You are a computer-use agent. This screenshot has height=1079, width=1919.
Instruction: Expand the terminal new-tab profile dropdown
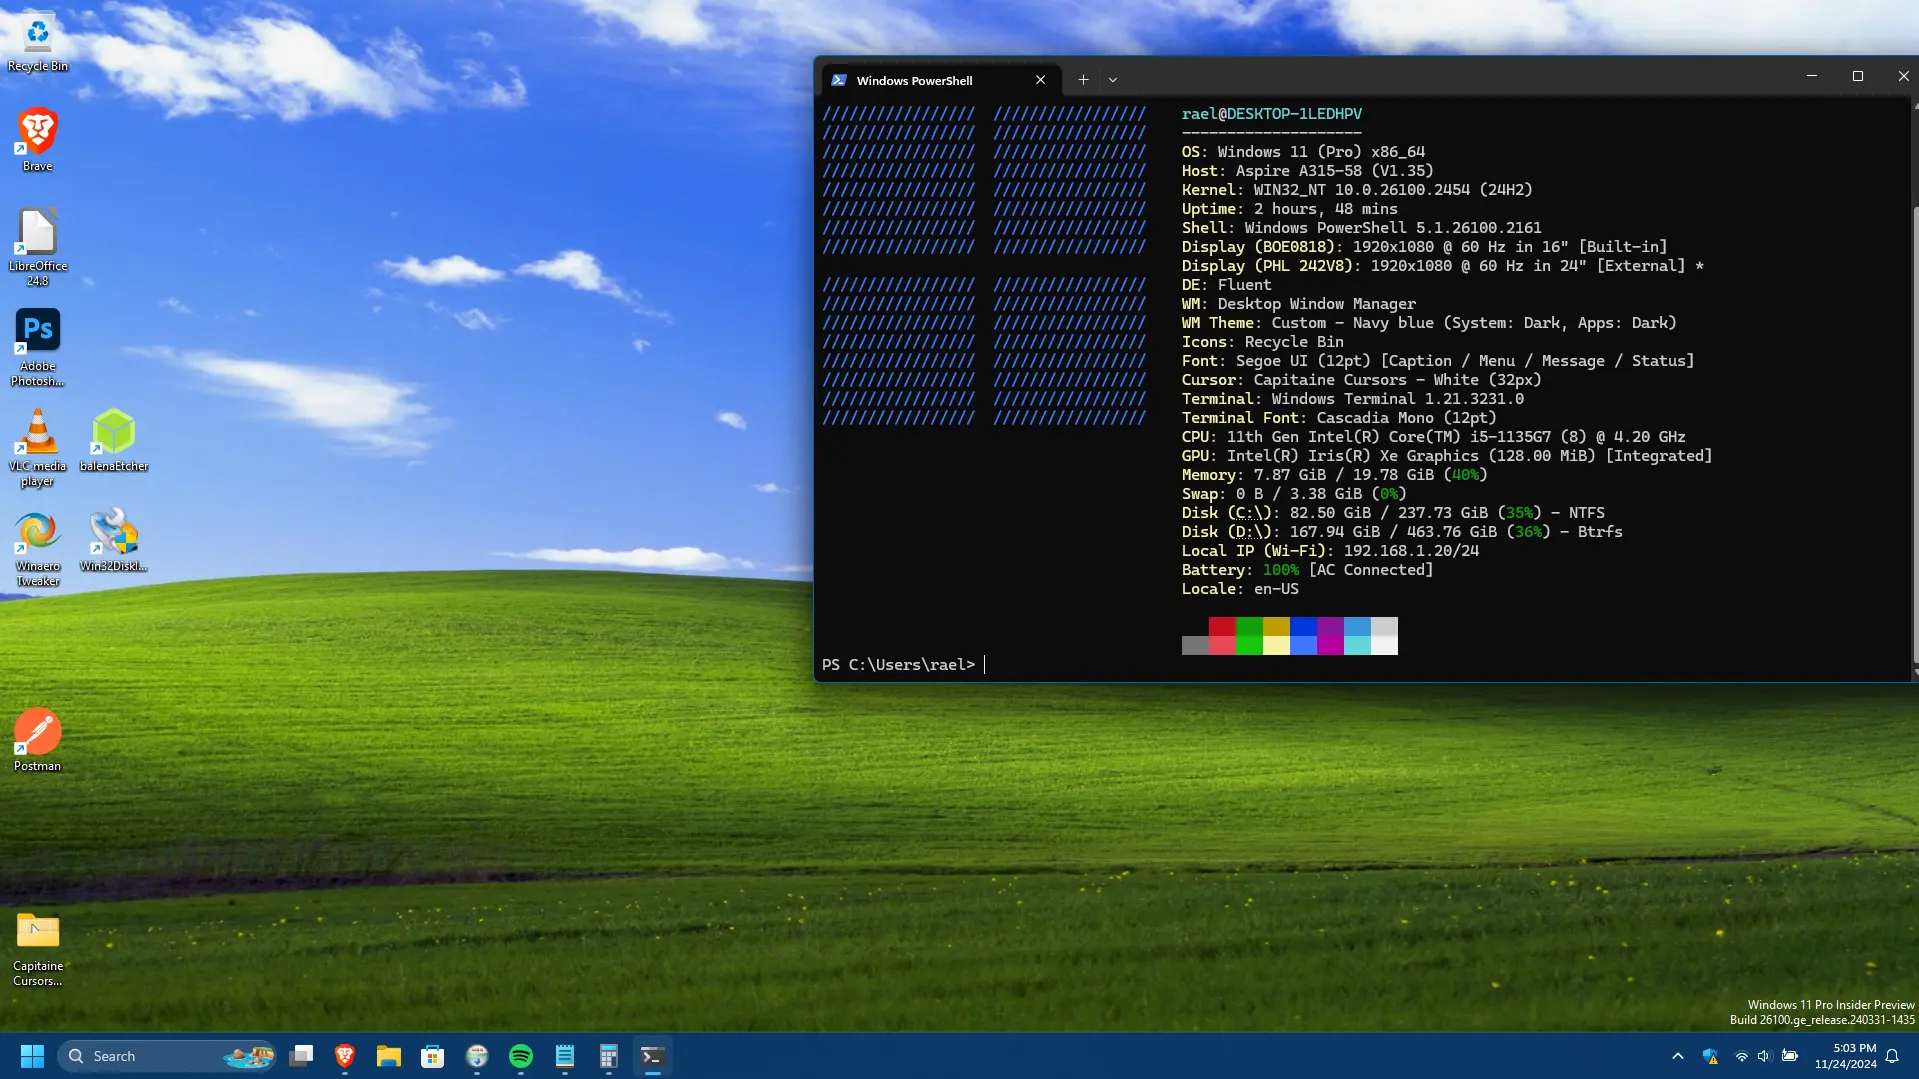point(1113,80)
